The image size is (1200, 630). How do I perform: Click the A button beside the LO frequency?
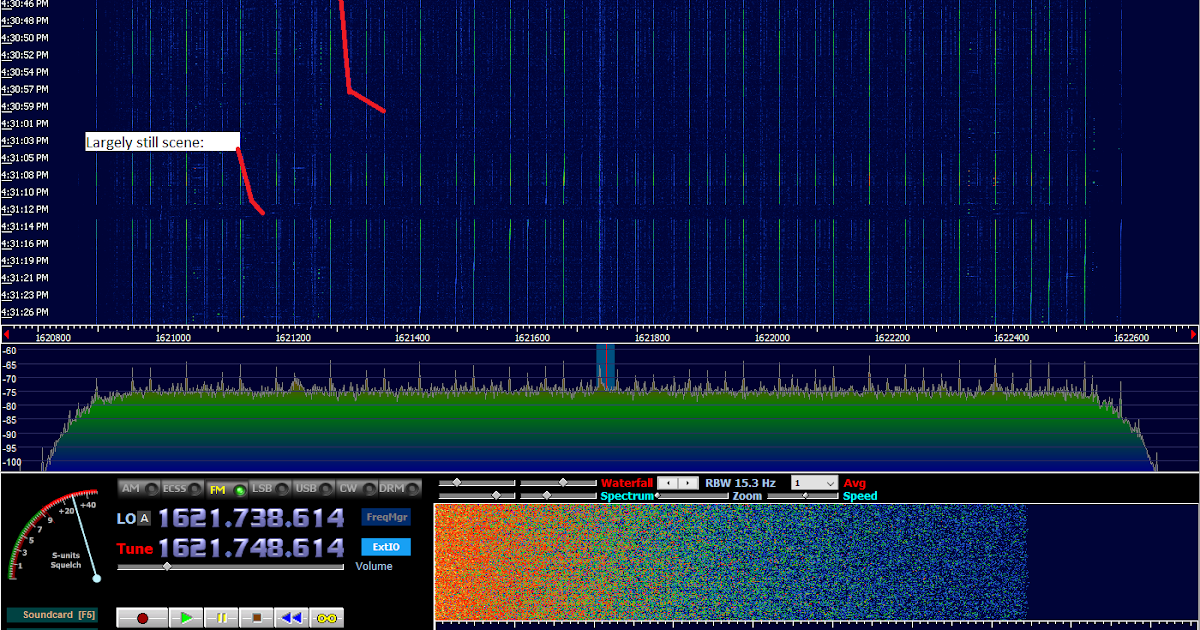click(x=143, y=517)
